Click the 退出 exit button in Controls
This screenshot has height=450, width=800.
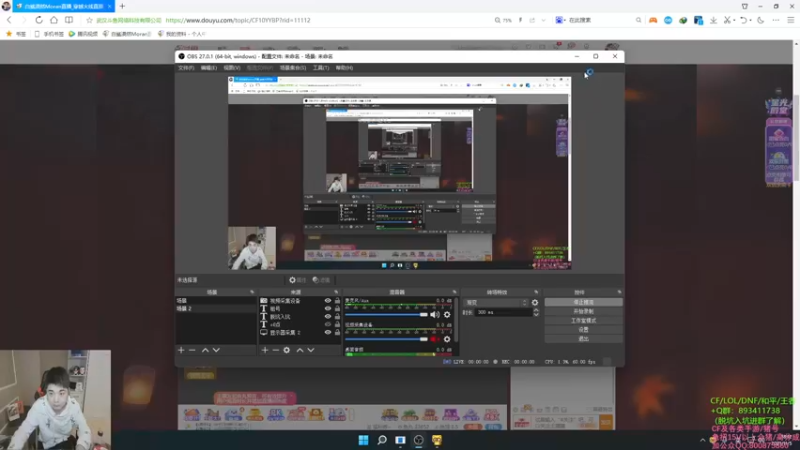click(x=584, y=339)
